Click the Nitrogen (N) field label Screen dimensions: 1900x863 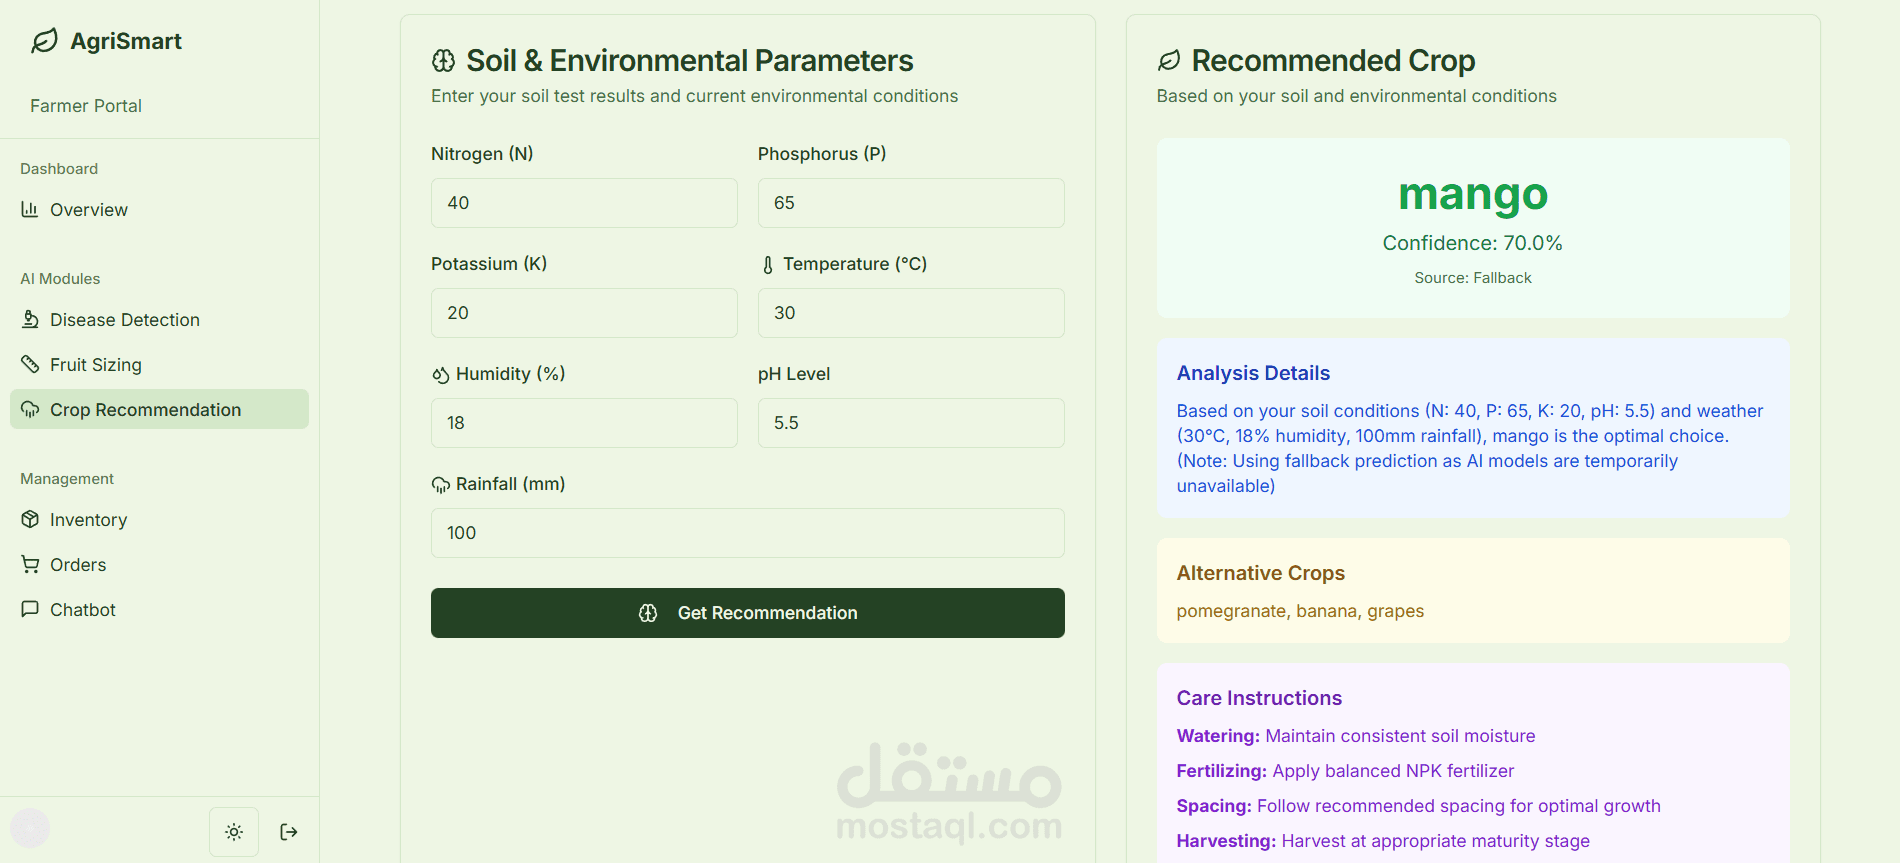point(482,154)
